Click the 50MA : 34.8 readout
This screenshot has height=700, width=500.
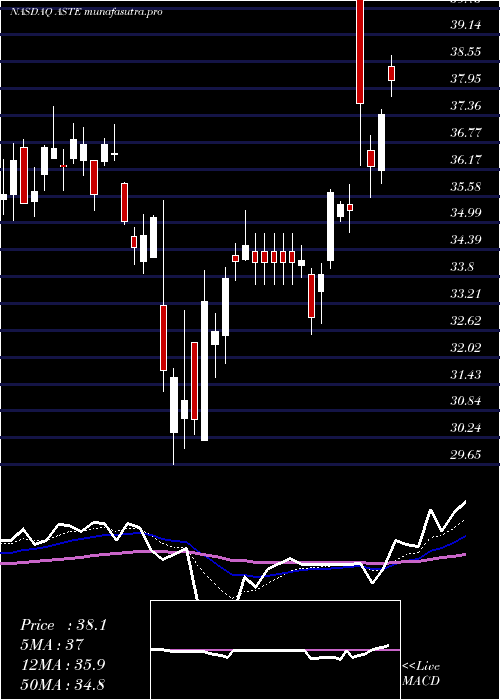point(63,684)
